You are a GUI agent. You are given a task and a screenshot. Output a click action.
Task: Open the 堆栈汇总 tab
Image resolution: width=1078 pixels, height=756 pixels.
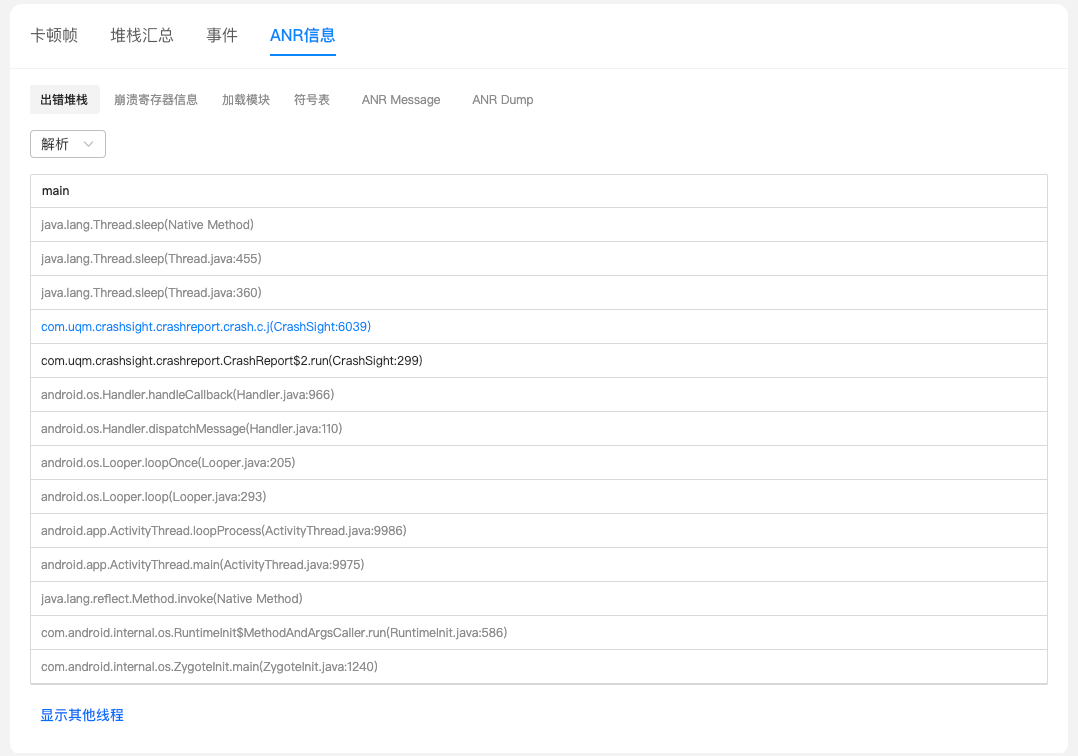point(142,35)
